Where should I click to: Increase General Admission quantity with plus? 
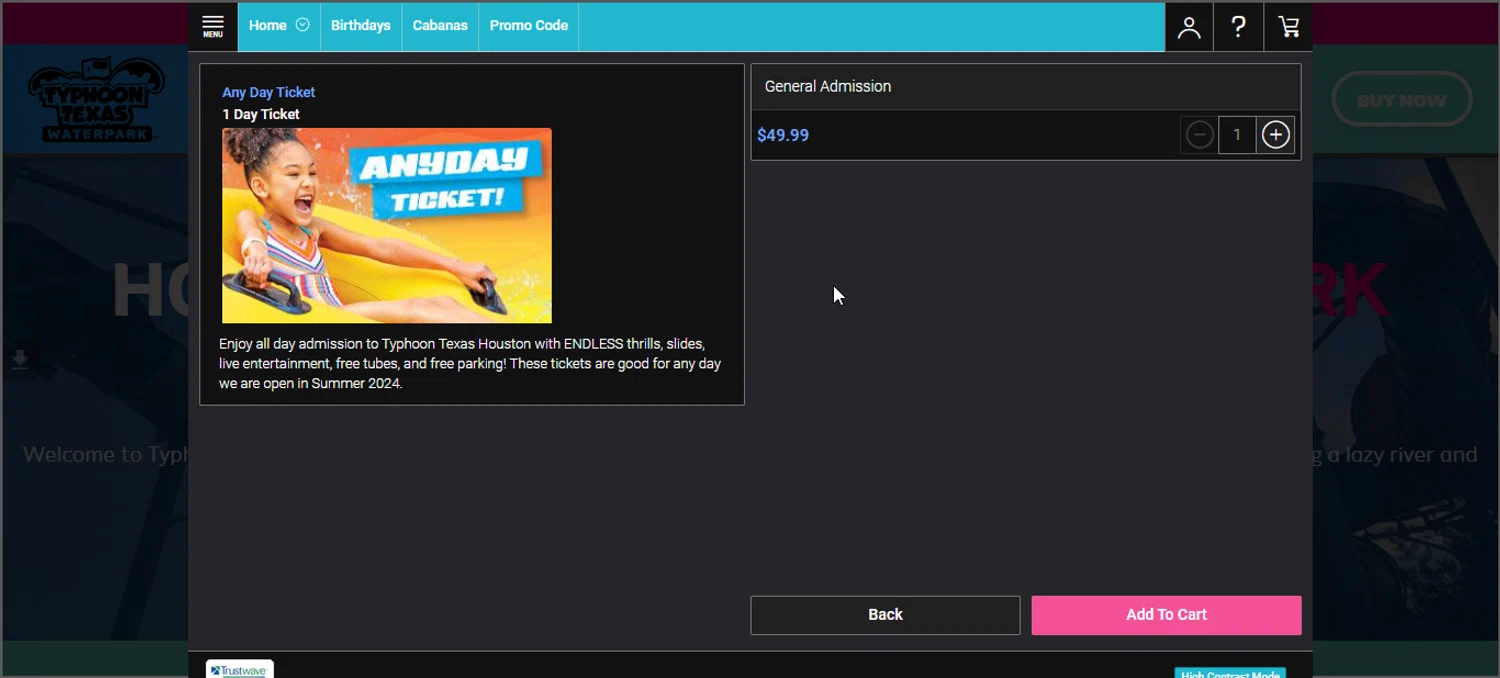1275,135
